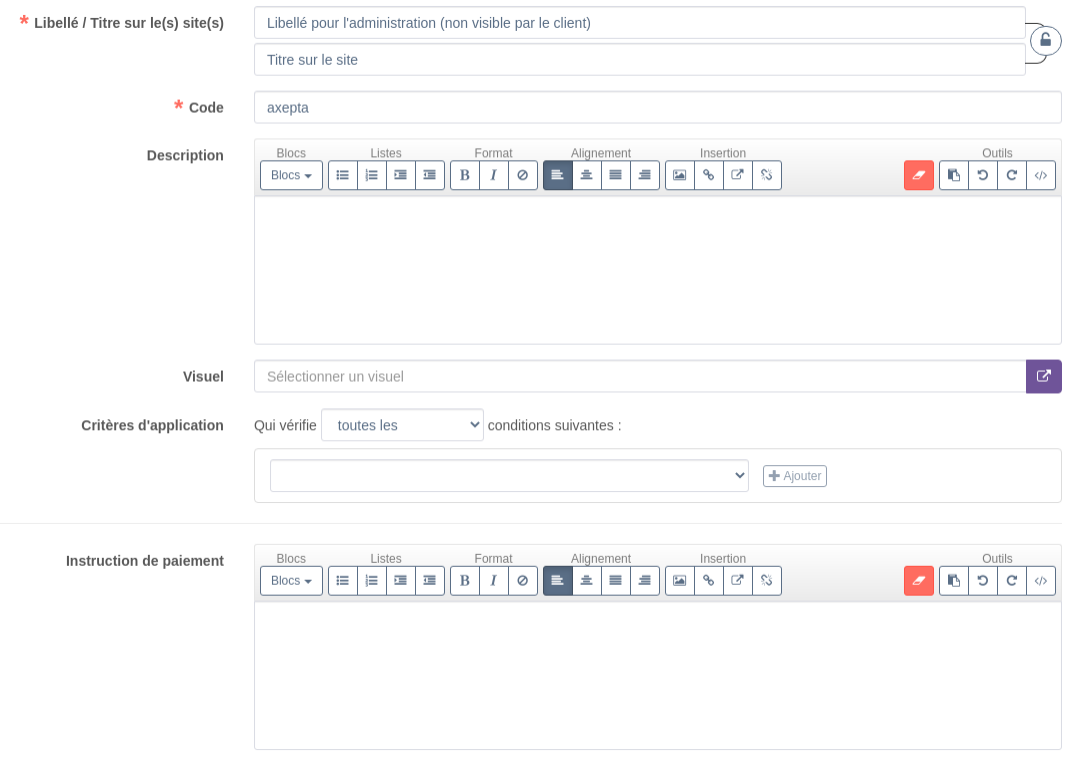Open the 'toutes les' conditions dropdown
Viewport: 1074px width, 763px height.
pos(402,425)
